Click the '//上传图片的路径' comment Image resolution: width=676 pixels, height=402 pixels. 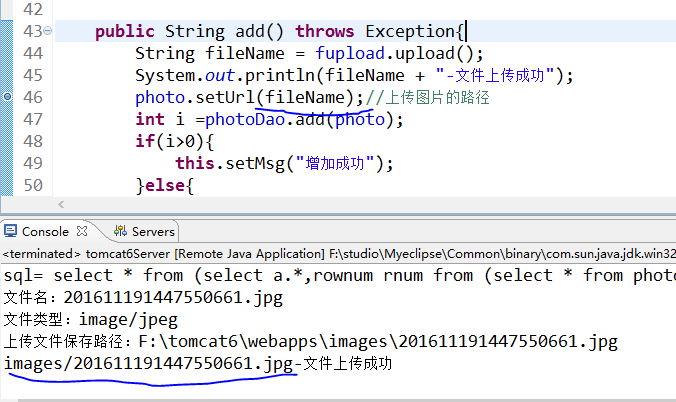pyautogui.click(x=428, y=97)
